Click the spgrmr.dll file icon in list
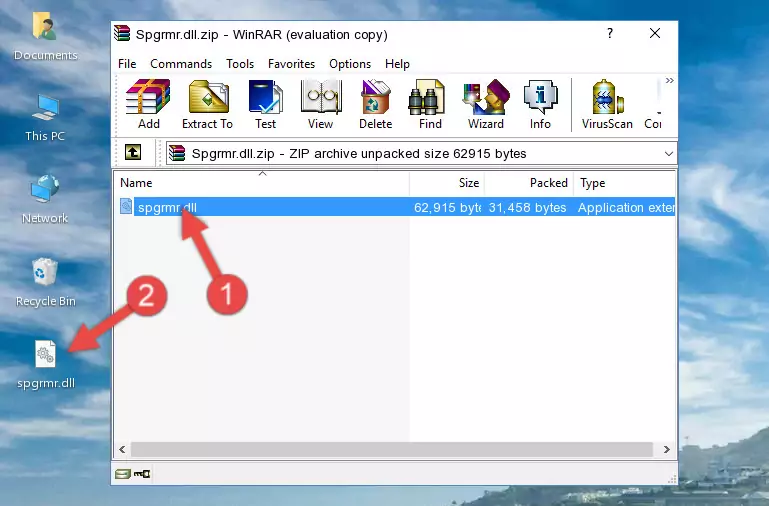 coord(126,206)
